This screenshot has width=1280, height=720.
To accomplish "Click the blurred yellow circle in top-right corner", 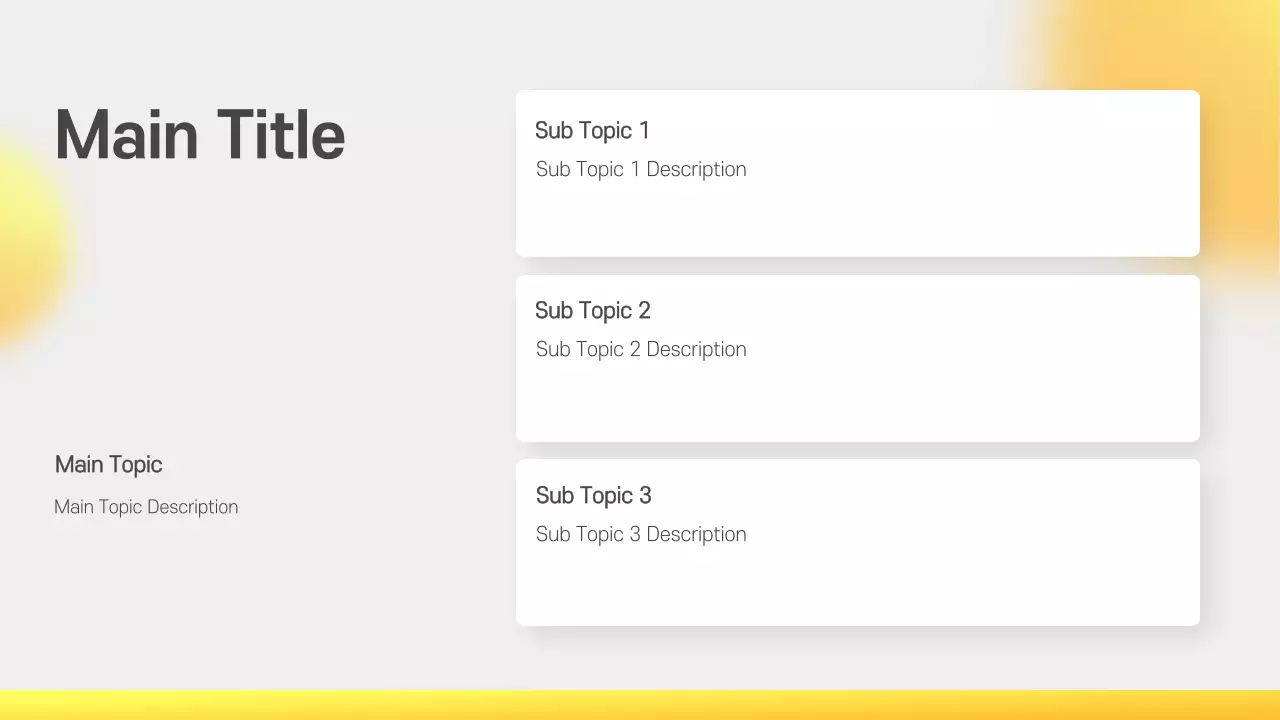I will point(1230,60).
